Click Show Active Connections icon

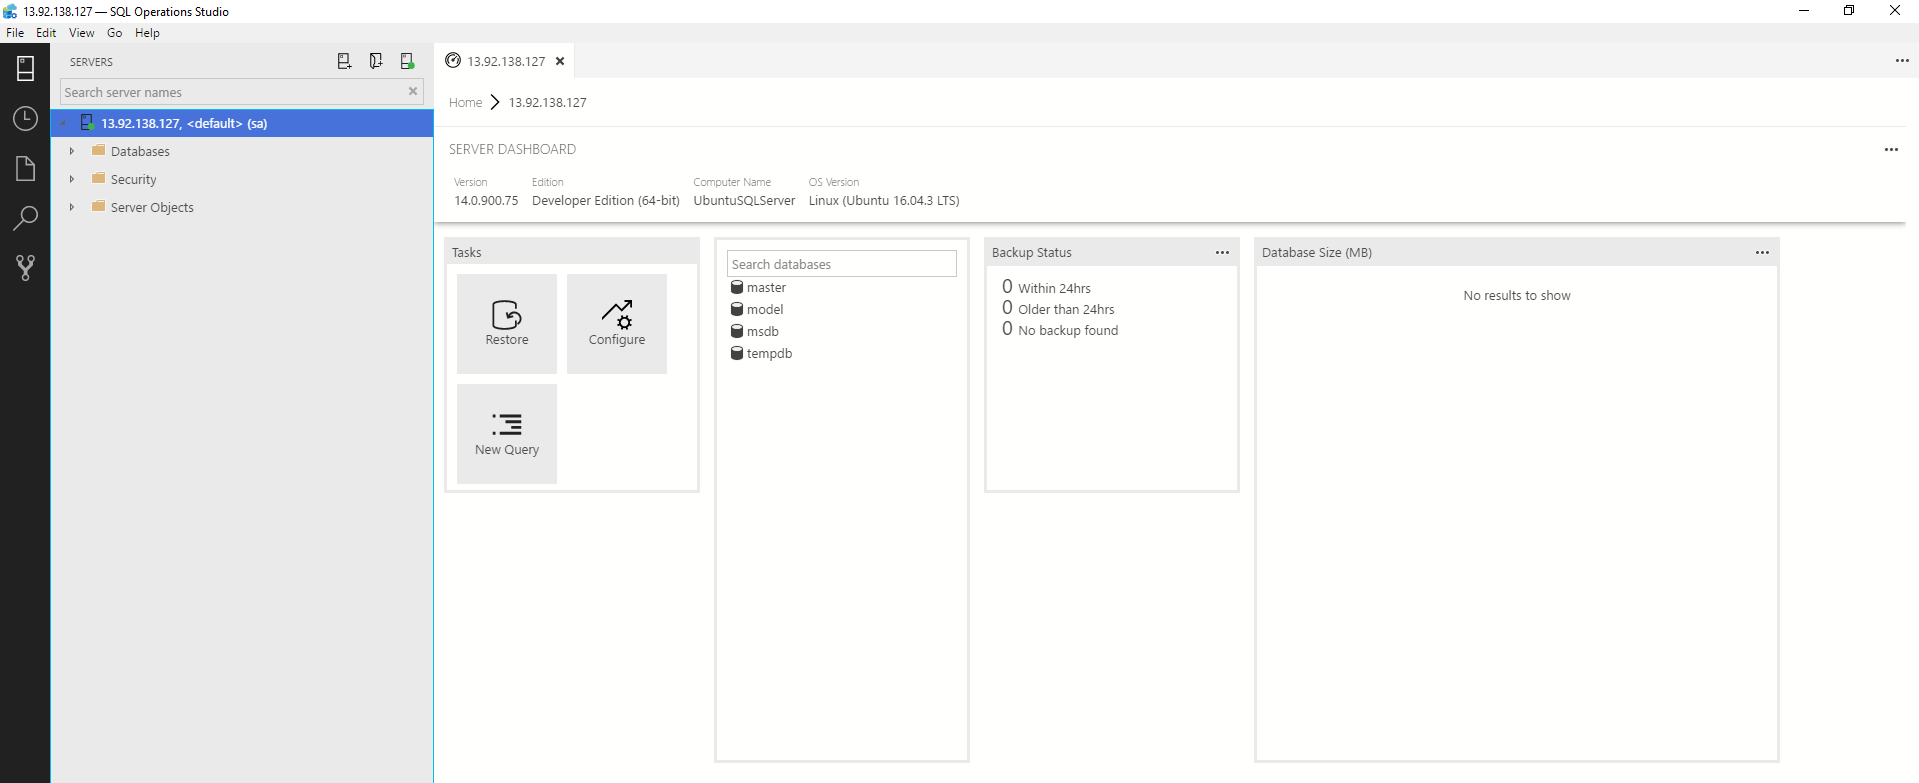(407, 61)
